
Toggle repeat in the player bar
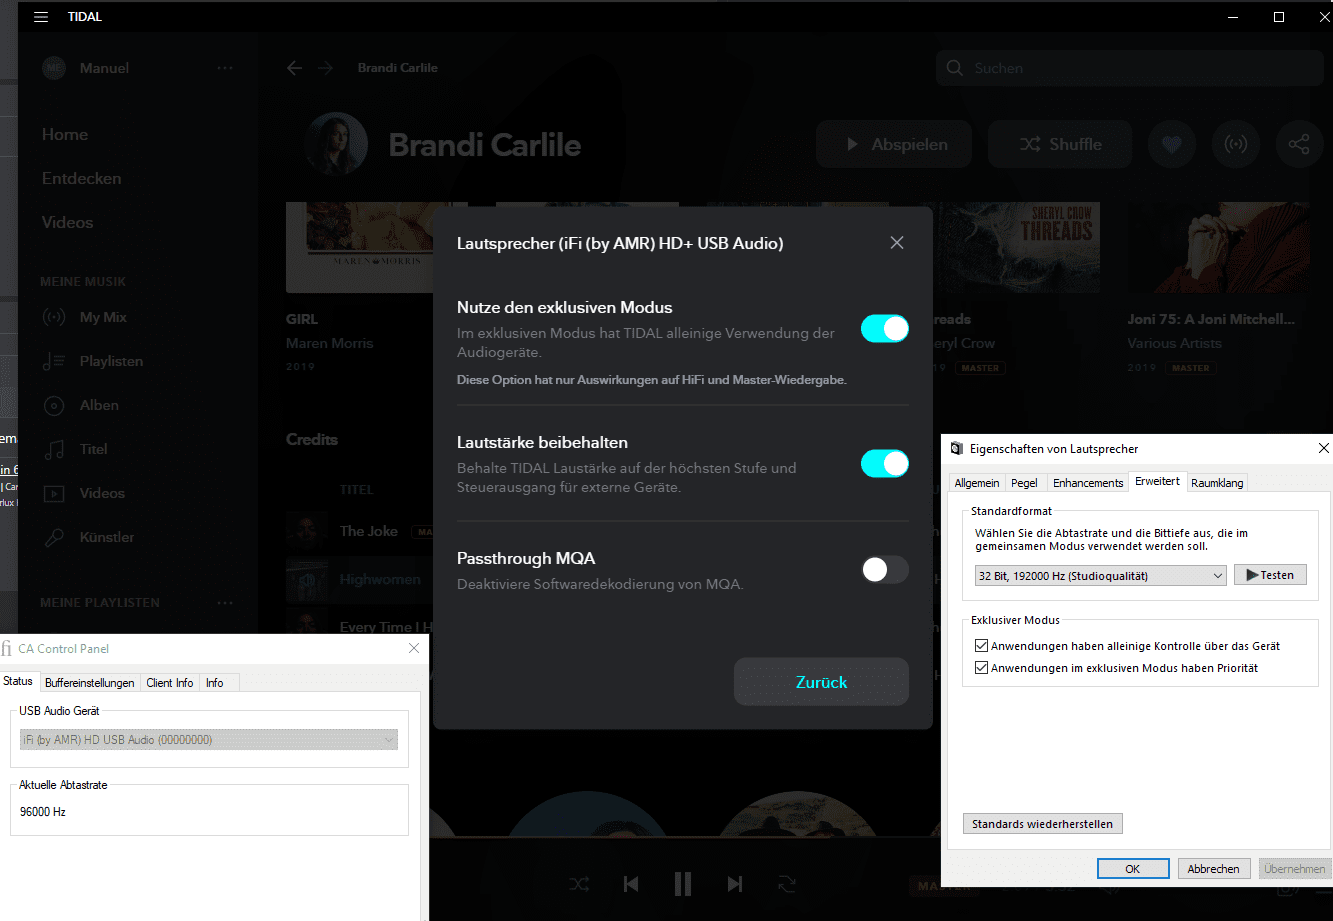point(787,883)
